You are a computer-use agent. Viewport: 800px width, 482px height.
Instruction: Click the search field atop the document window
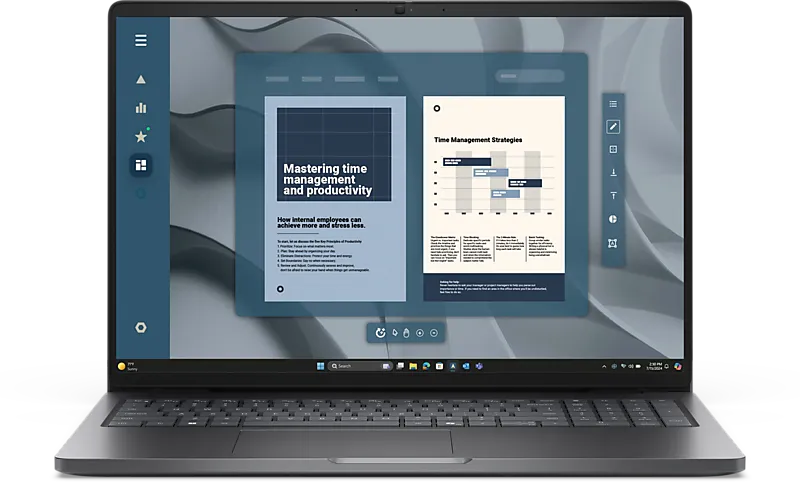pyautogui.click(x=530, y=76)
